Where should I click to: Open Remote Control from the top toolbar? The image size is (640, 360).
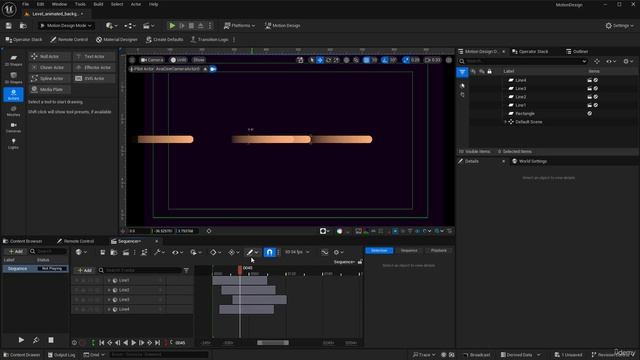(69, 40)
